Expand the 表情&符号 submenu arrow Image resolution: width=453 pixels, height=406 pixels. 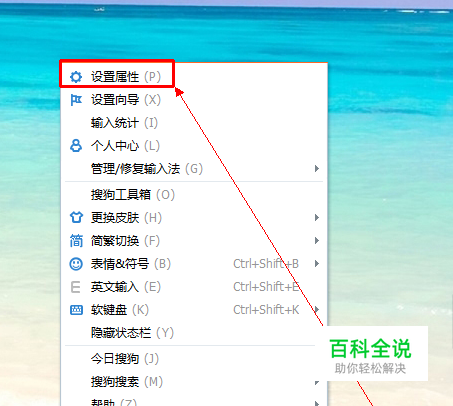click(x=317, y=264)
